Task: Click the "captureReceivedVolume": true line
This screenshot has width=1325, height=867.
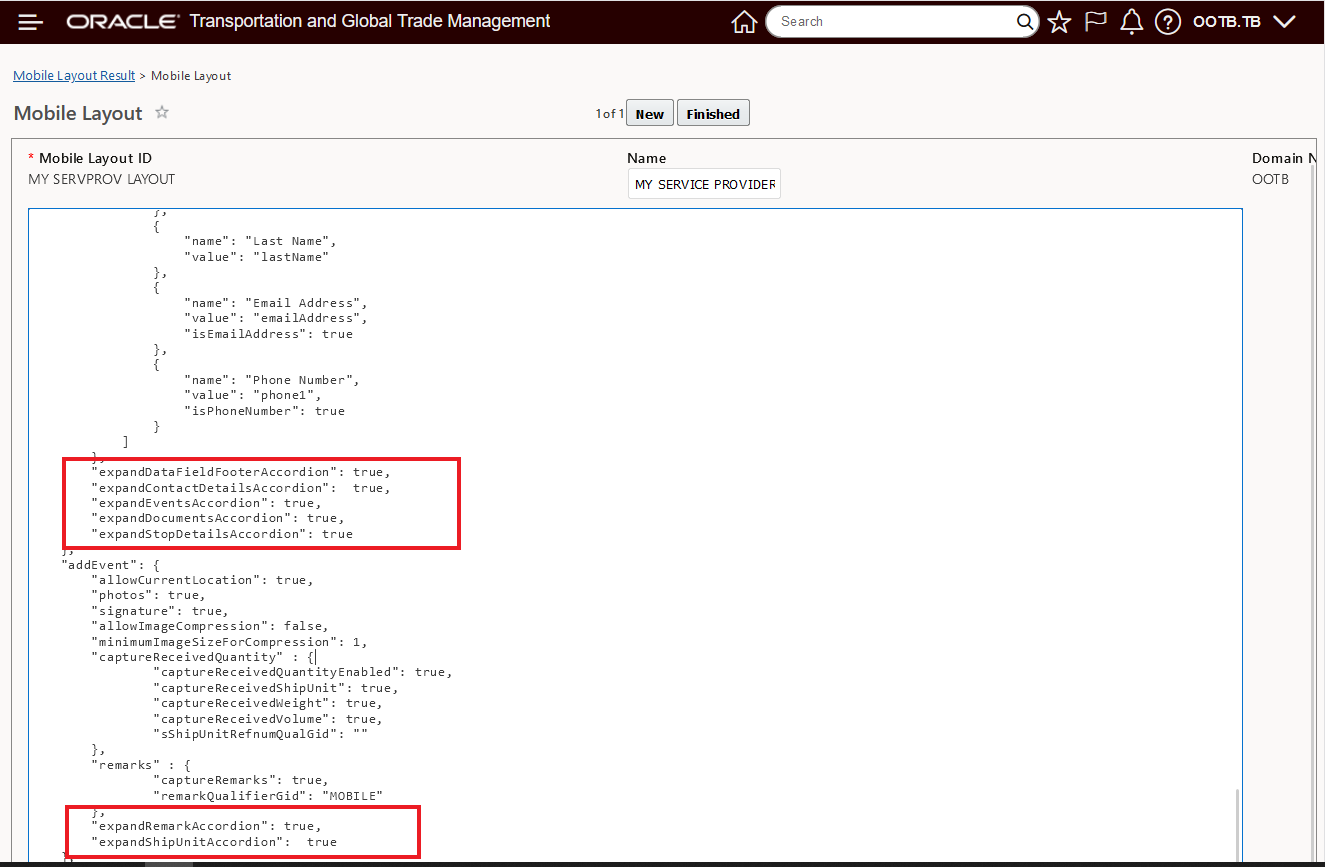Action: (x=268, y=719)
